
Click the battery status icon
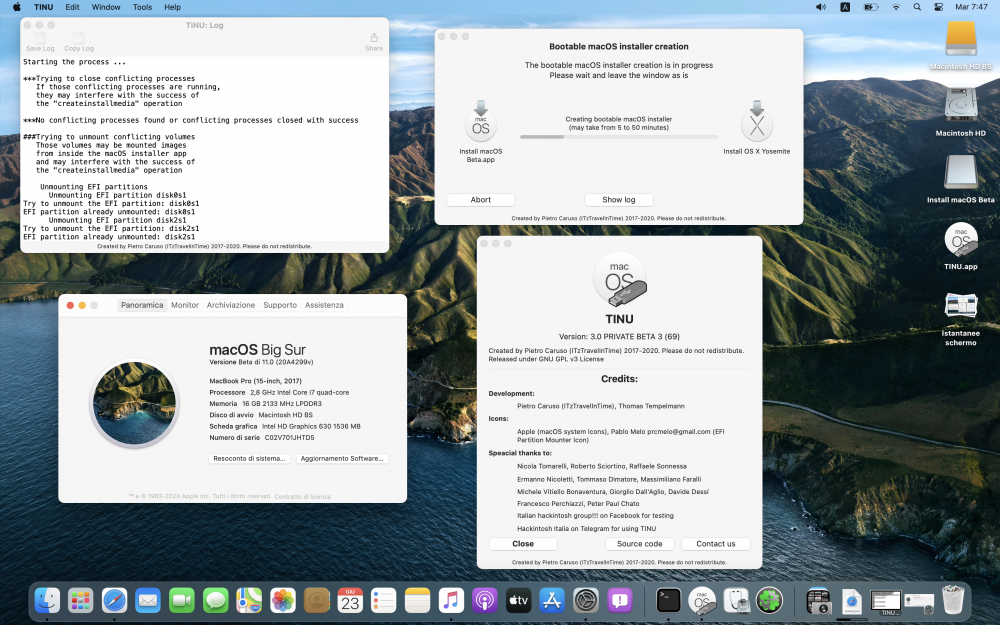[x=871, y=7]
